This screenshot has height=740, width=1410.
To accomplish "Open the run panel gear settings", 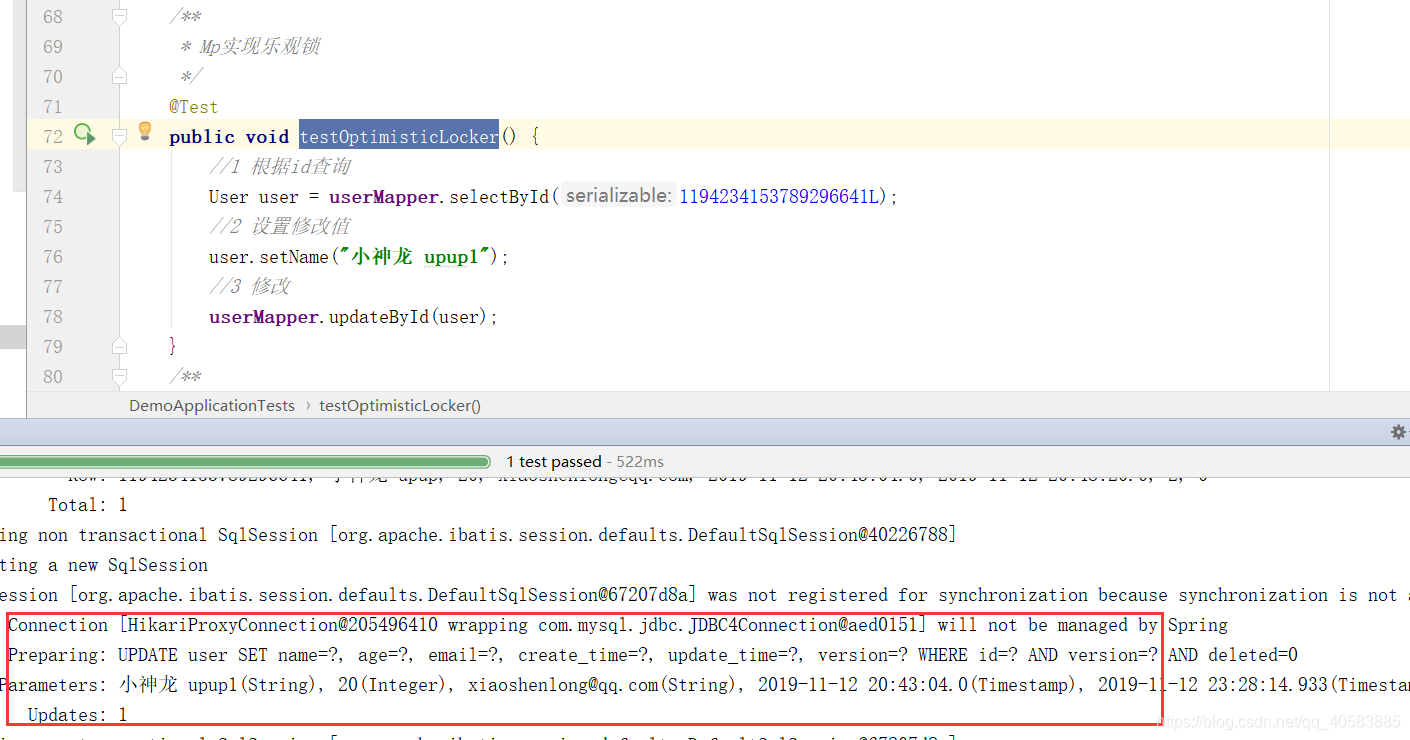I will click(1398, 432).
